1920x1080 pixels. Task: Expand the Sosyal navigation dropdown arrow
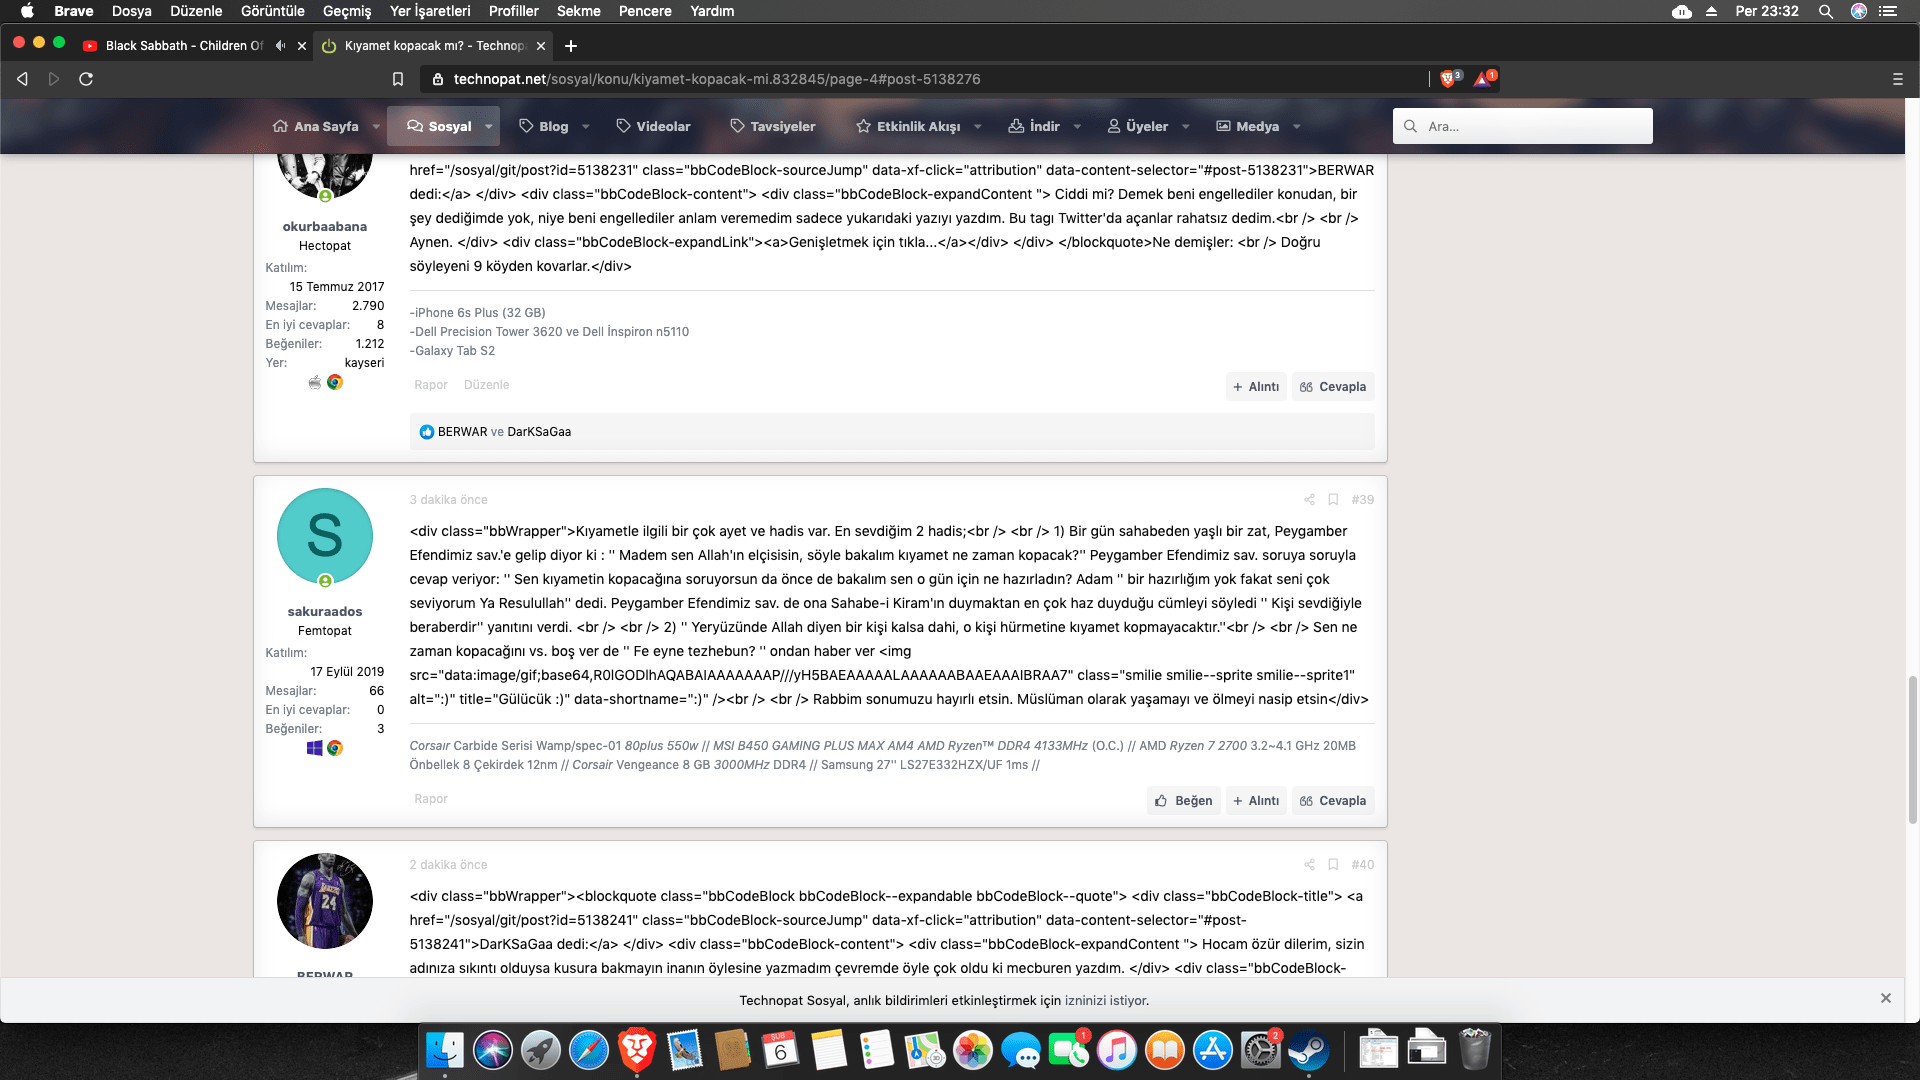[489, 127]
